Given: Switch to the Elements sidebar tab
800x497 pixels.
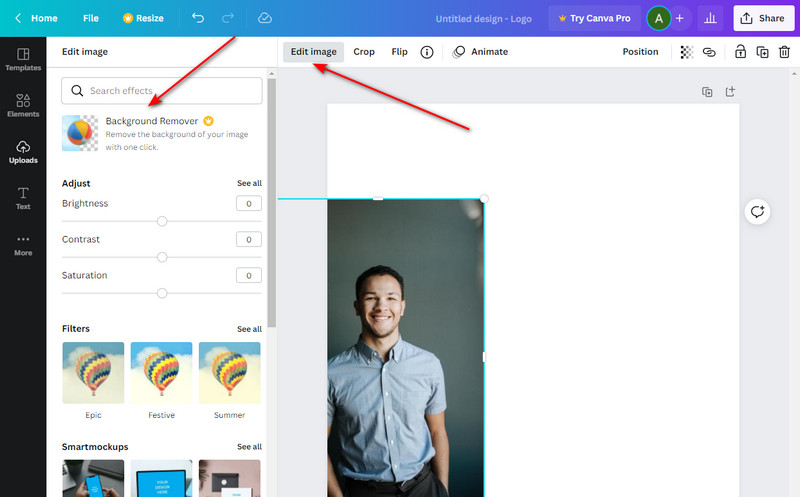Looking at the screenshot, I should 23,105.
